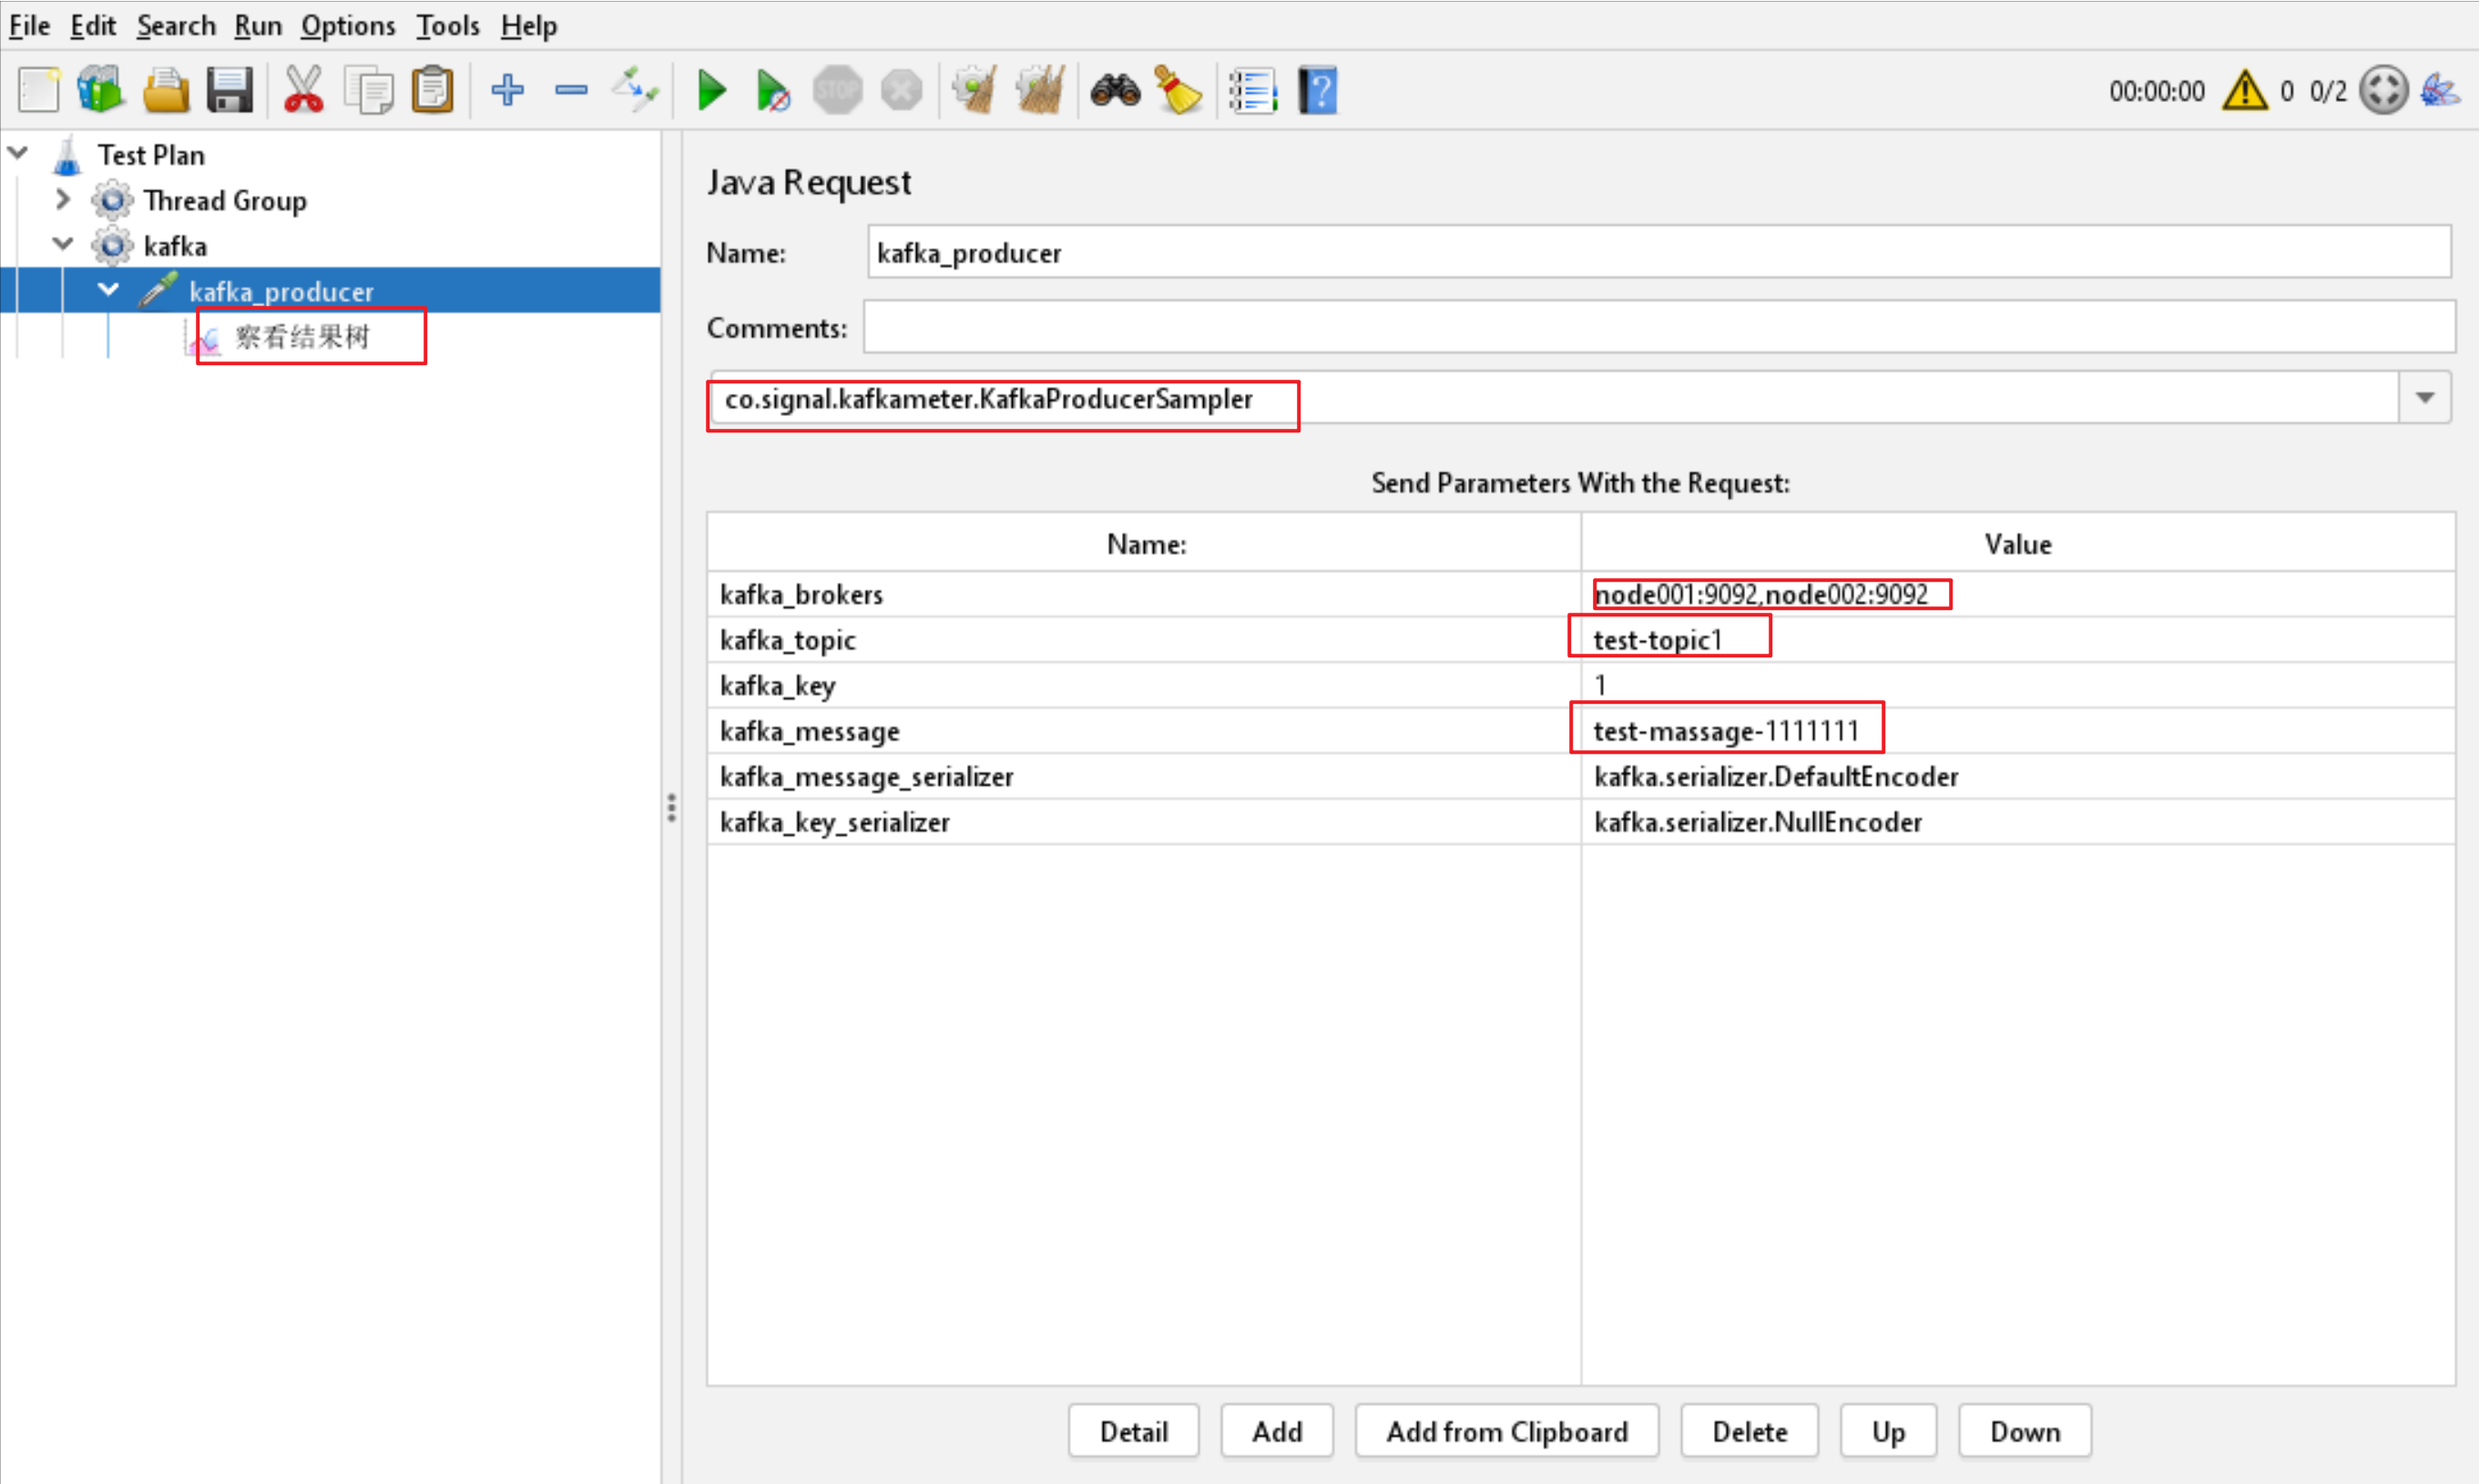Viewport: 2479px width, 1484px height.
Task: Click the Add from Clipboard button
Action: point(1506,1431)
